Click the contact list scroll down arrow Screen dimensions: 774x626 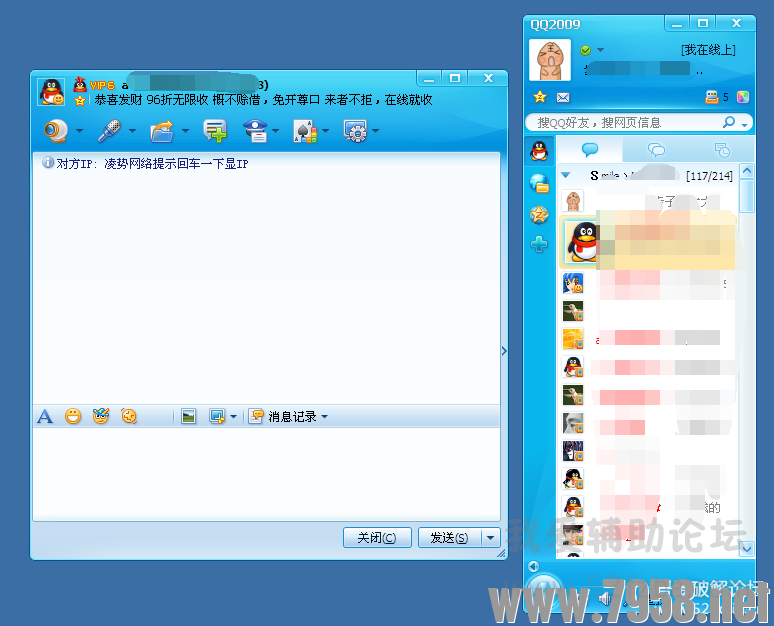click(747, 548)
